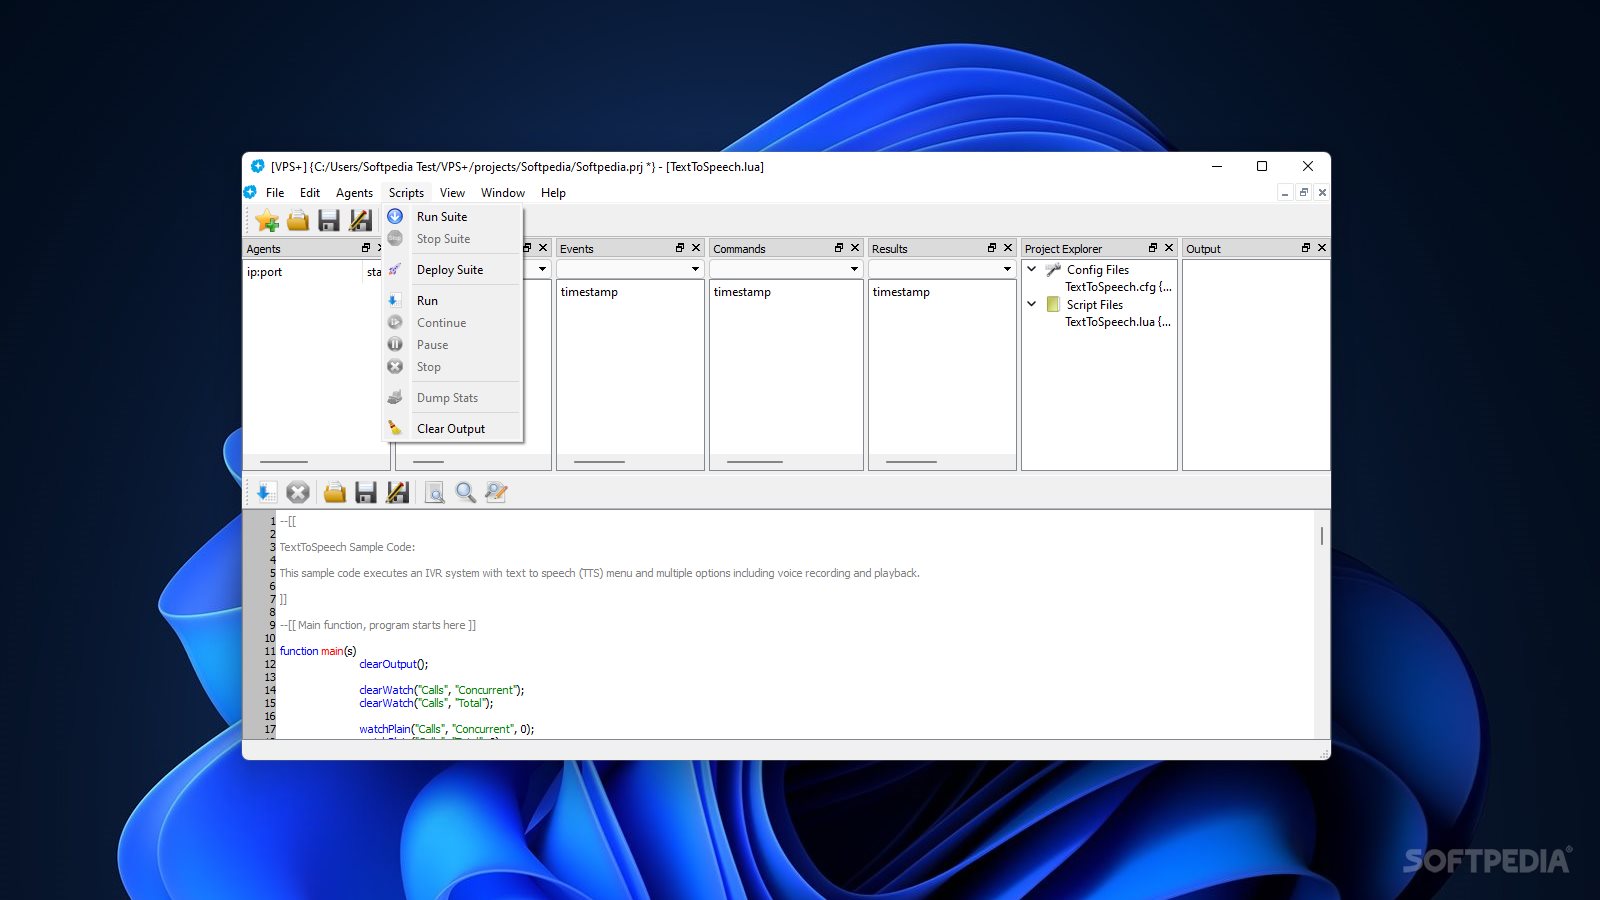Choose Clear Output from the Scripts menu
The height and width of the screenshot is (900, 1600).
pyautogui.click(x=452, y=429)
